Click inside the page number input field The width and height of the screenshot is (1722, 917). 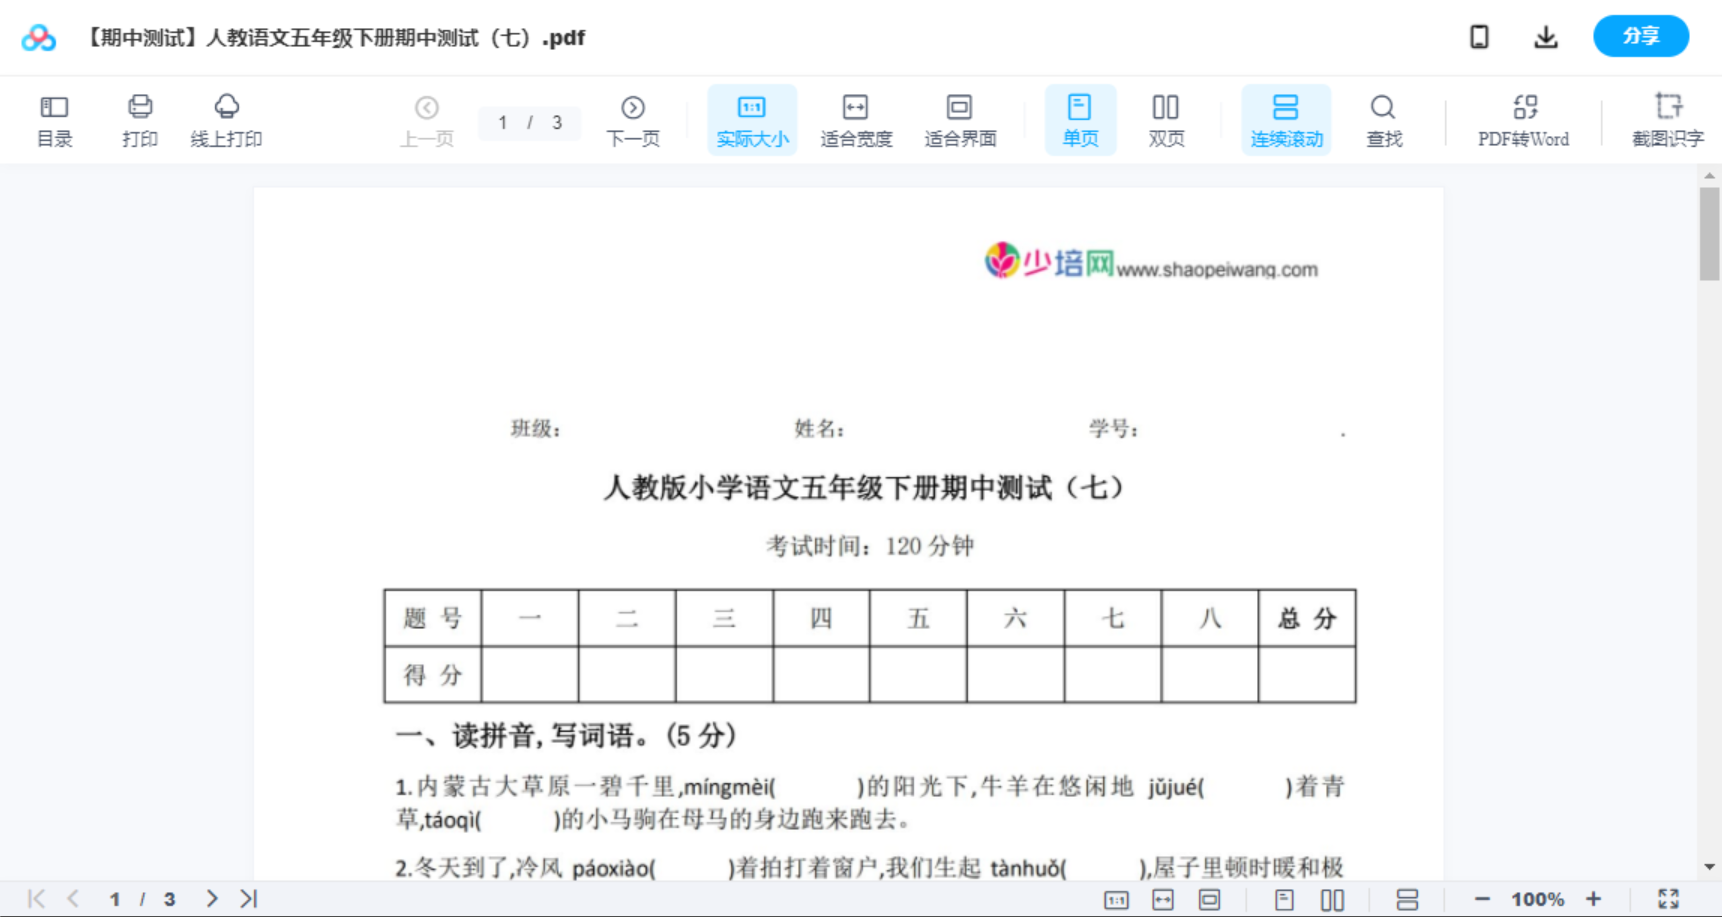(503, 123)
